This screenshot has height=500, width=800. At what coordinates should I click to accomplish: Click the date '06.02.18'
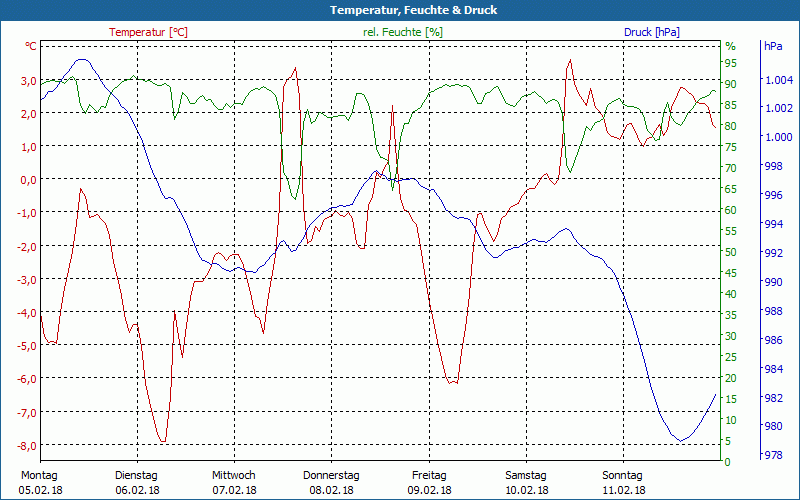click(x=137, y=491)
